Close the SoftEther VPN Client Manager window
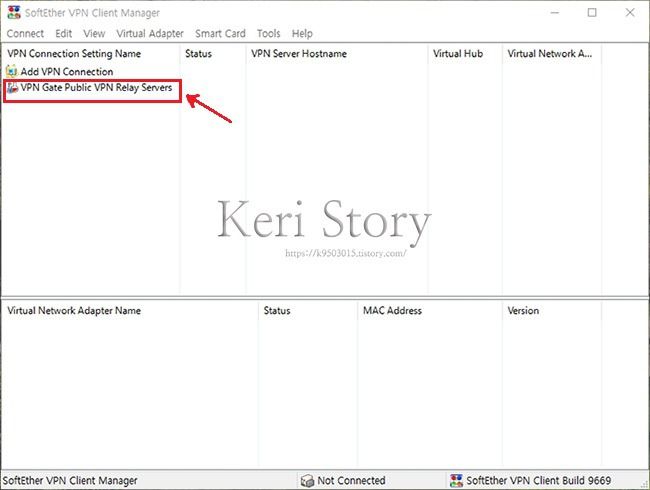Image resolution: width=650 pixels, height=490 pixels. tap(630, 13)
